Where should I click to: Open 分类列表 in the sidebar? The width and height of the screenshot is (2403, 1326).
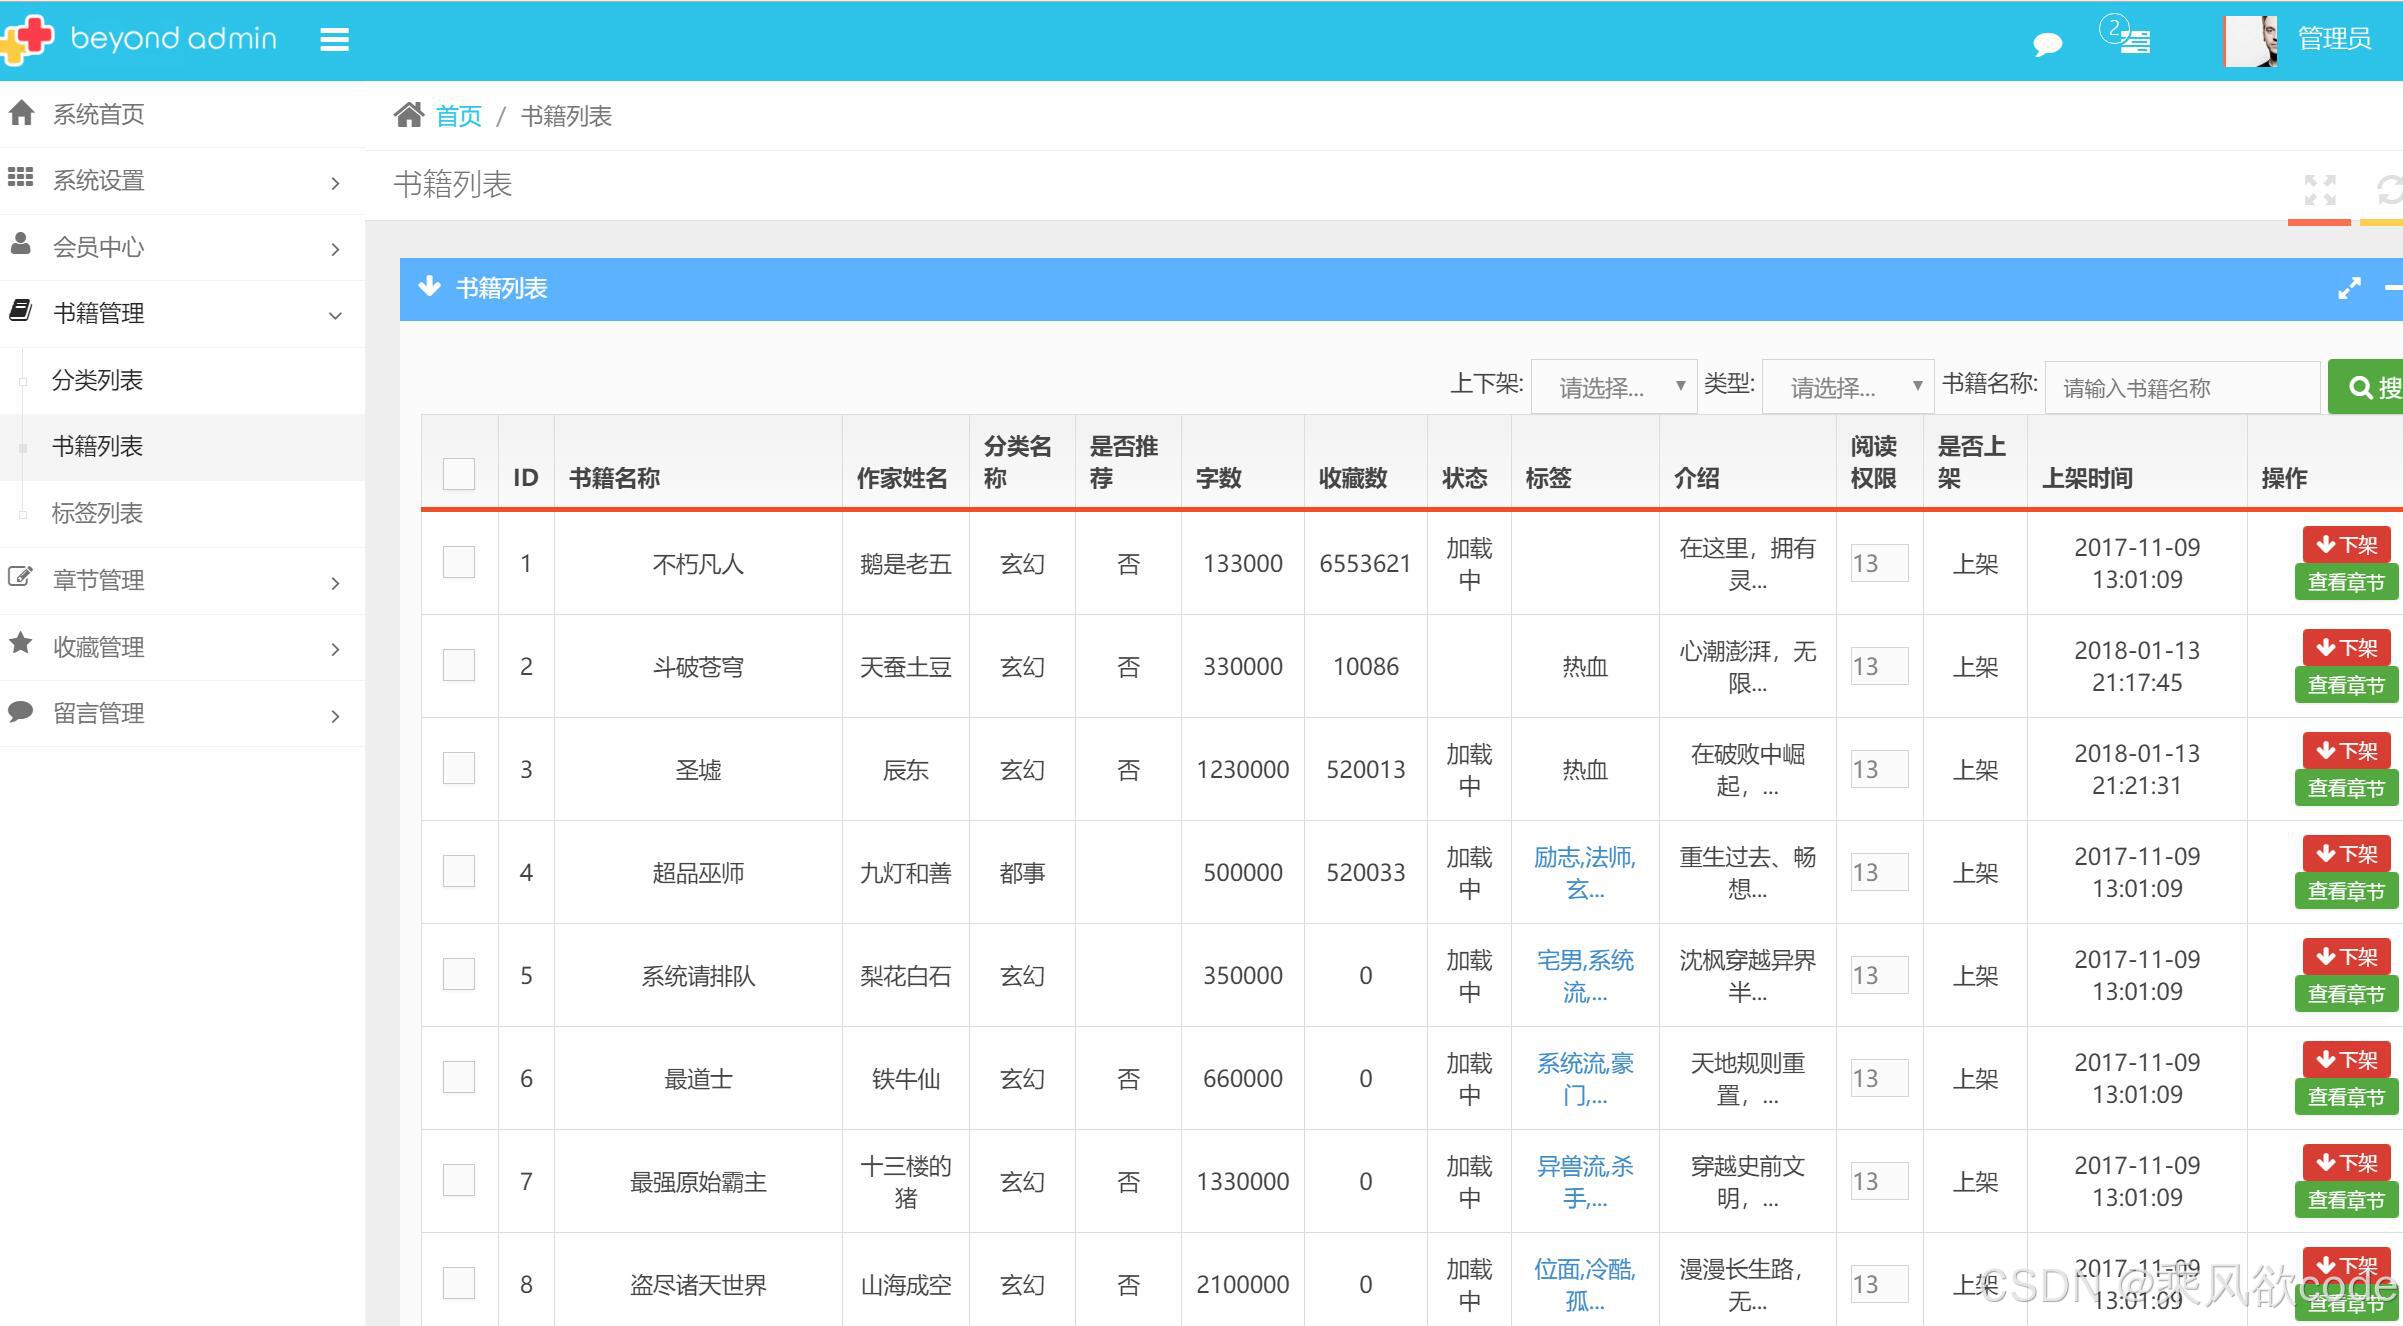click(x=97, y=380)
